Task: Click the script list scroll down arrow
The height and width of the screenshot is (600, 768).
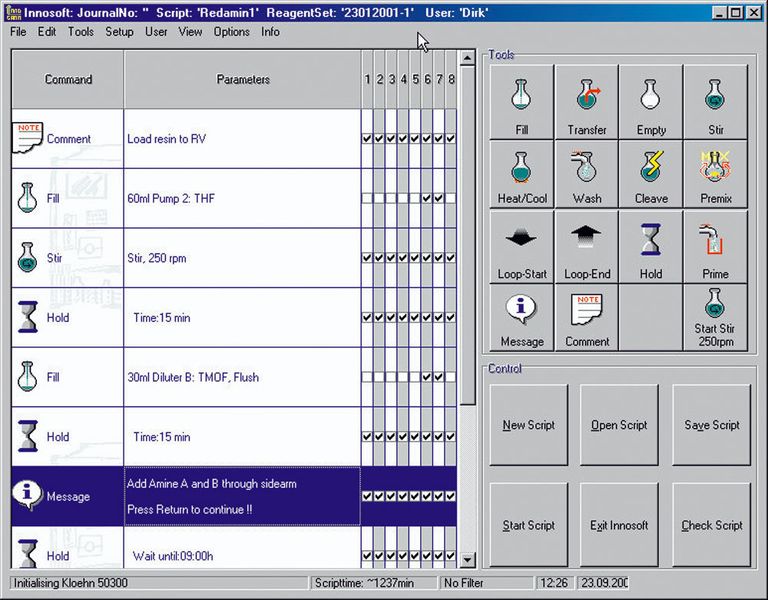Action: click(x=467, y=559)
